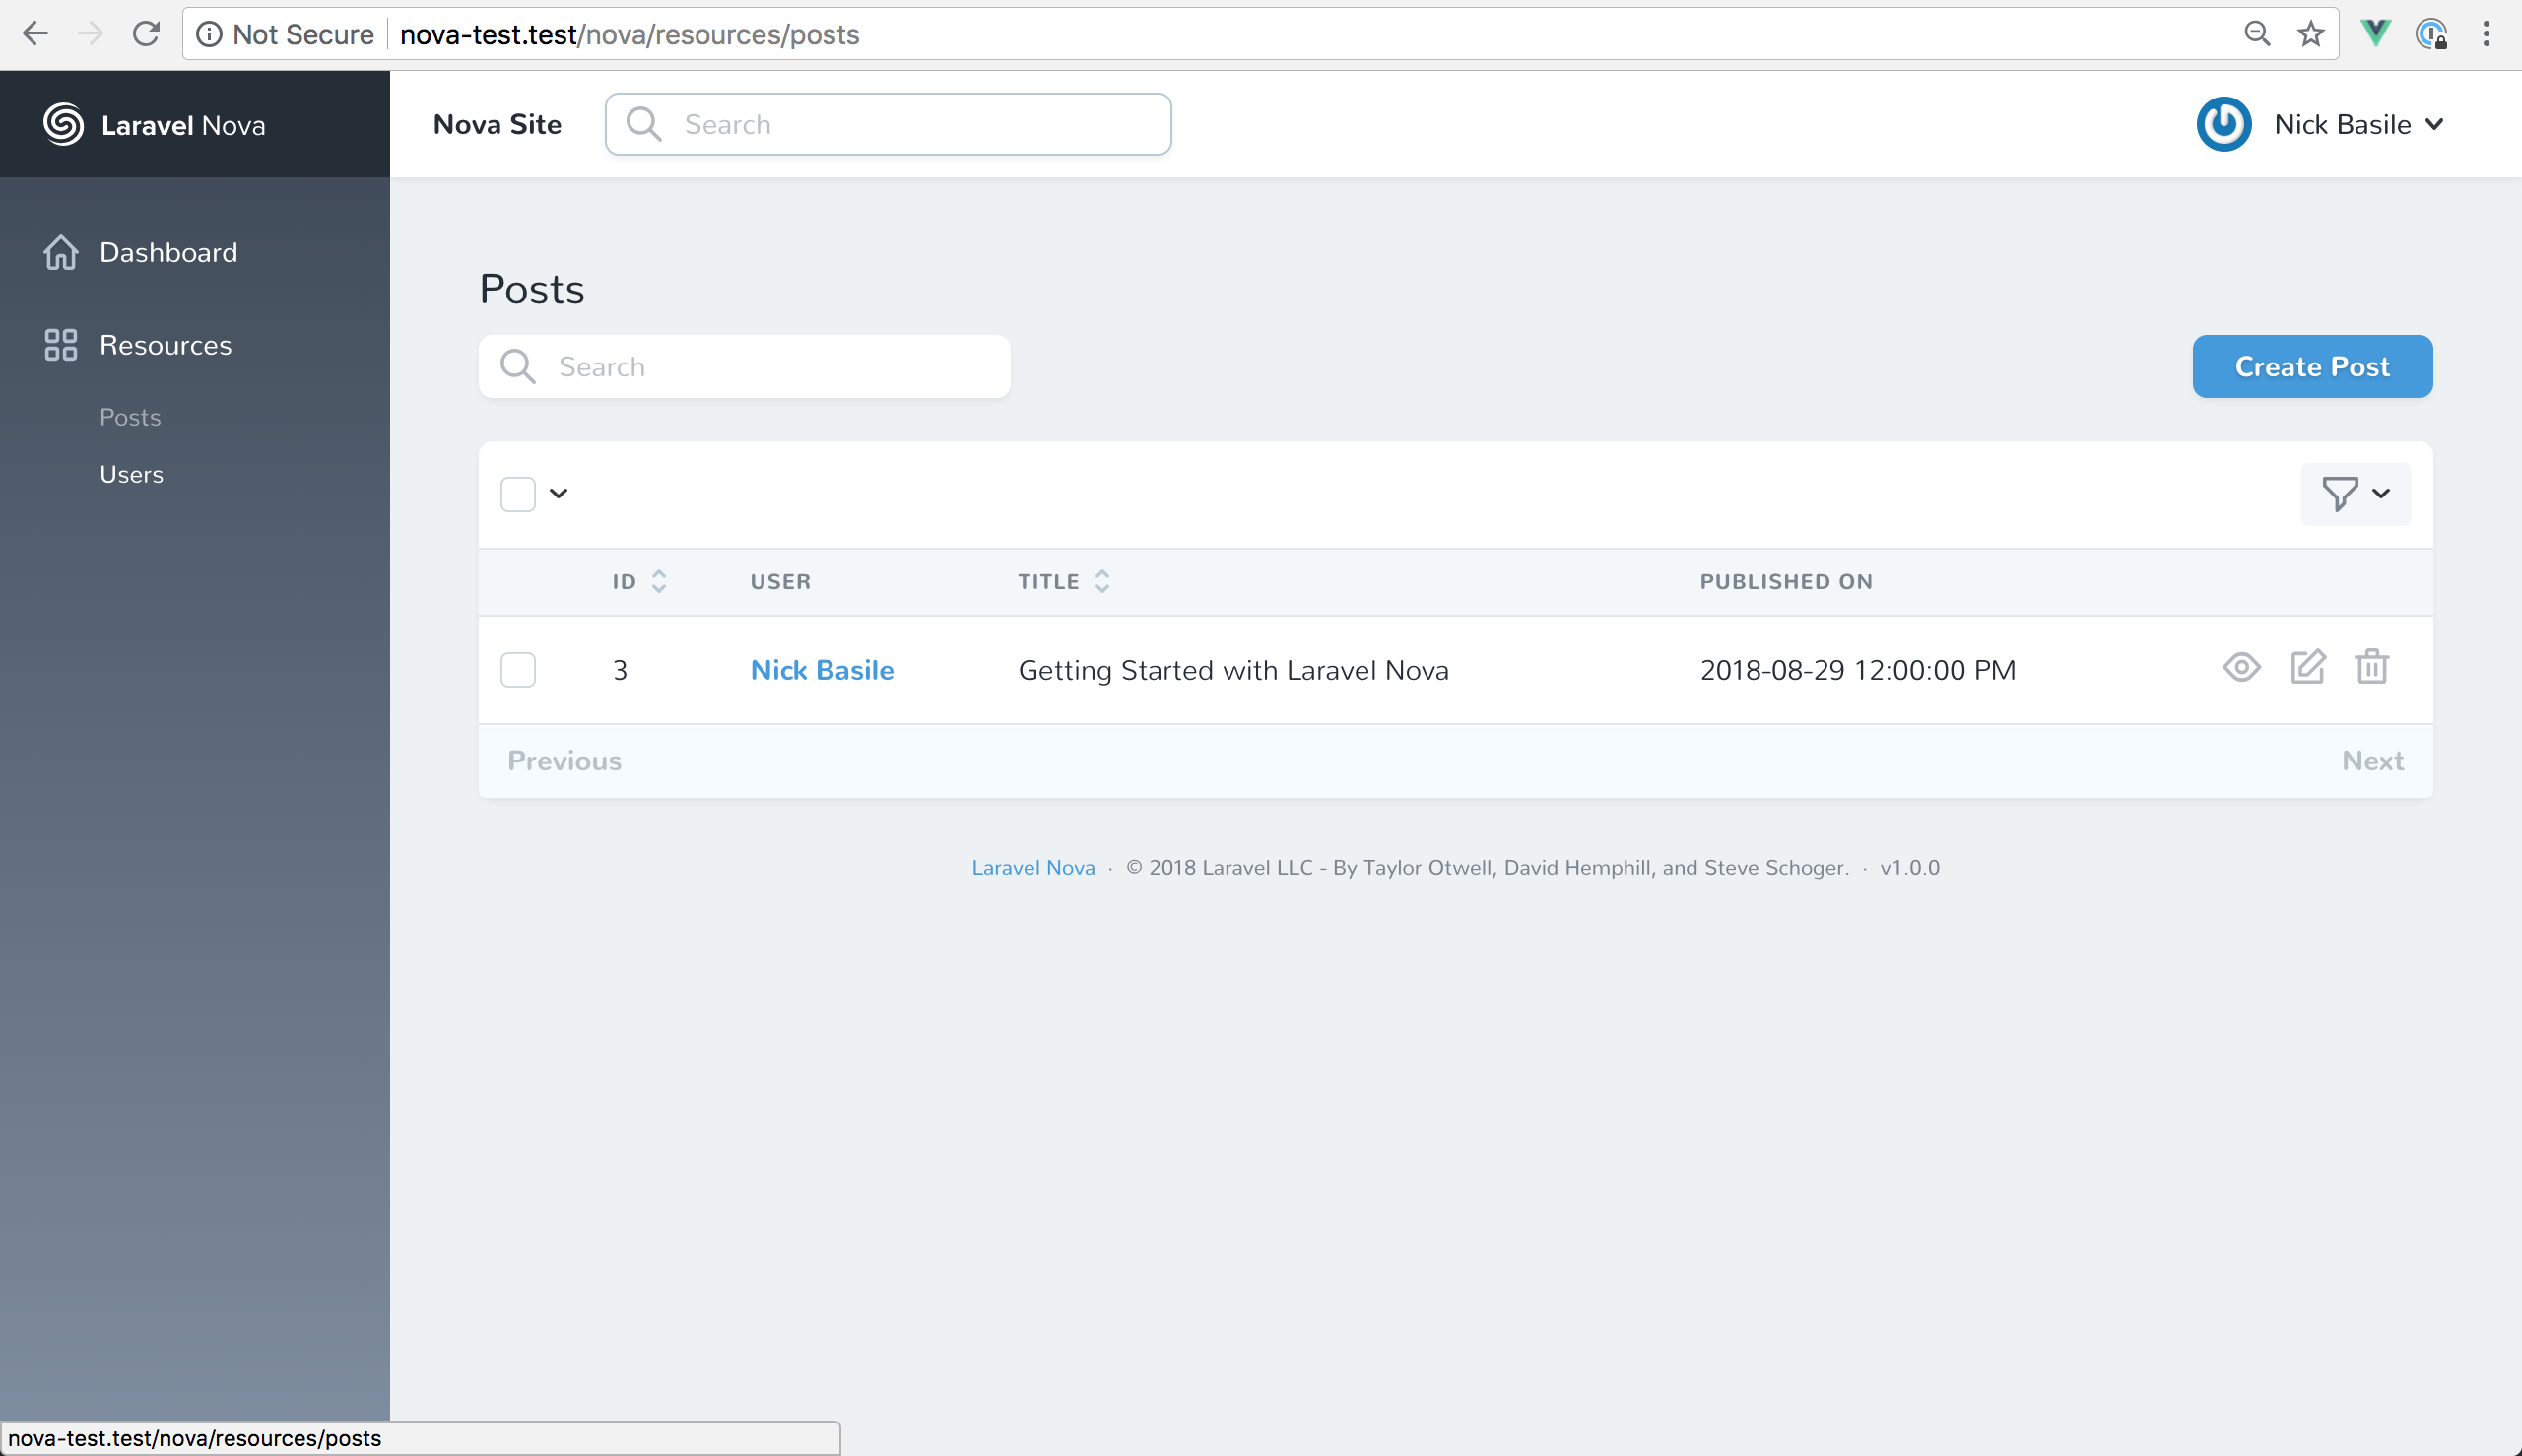Click the Dashboard home icon
2522x1456 pixels.
tap(61, 252)
